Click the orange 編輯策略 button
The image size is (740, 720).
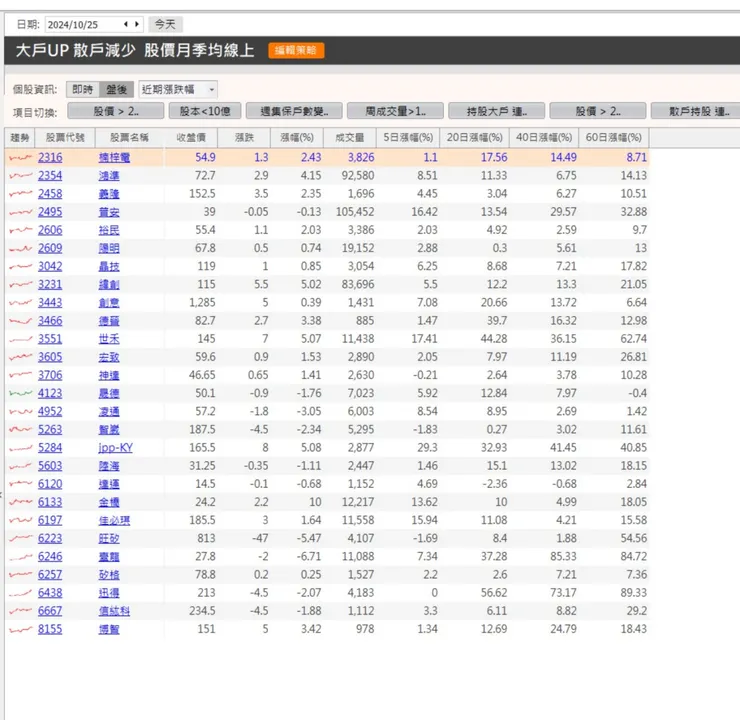[x=296, y=50]
